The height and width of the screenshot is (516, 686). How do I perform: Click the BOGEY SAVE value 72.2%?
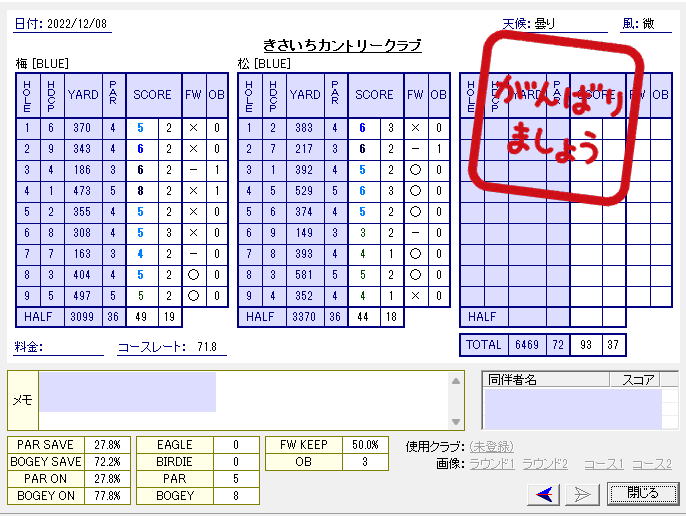[107, 462]
